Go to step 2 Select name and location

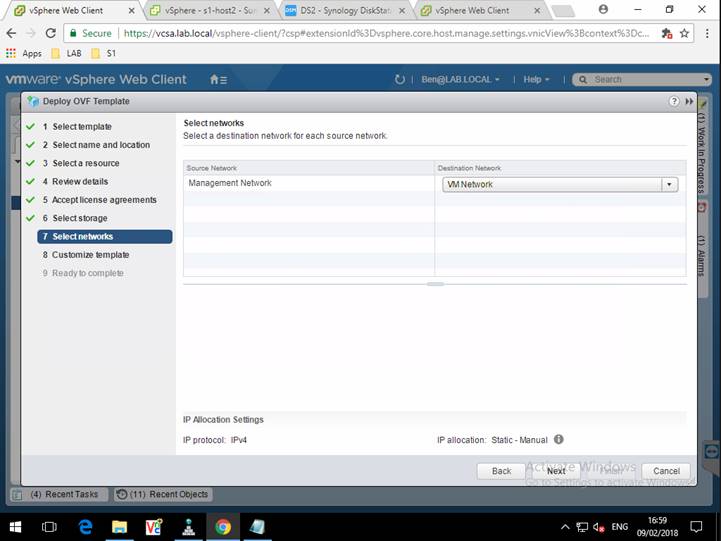pos(96,145)
